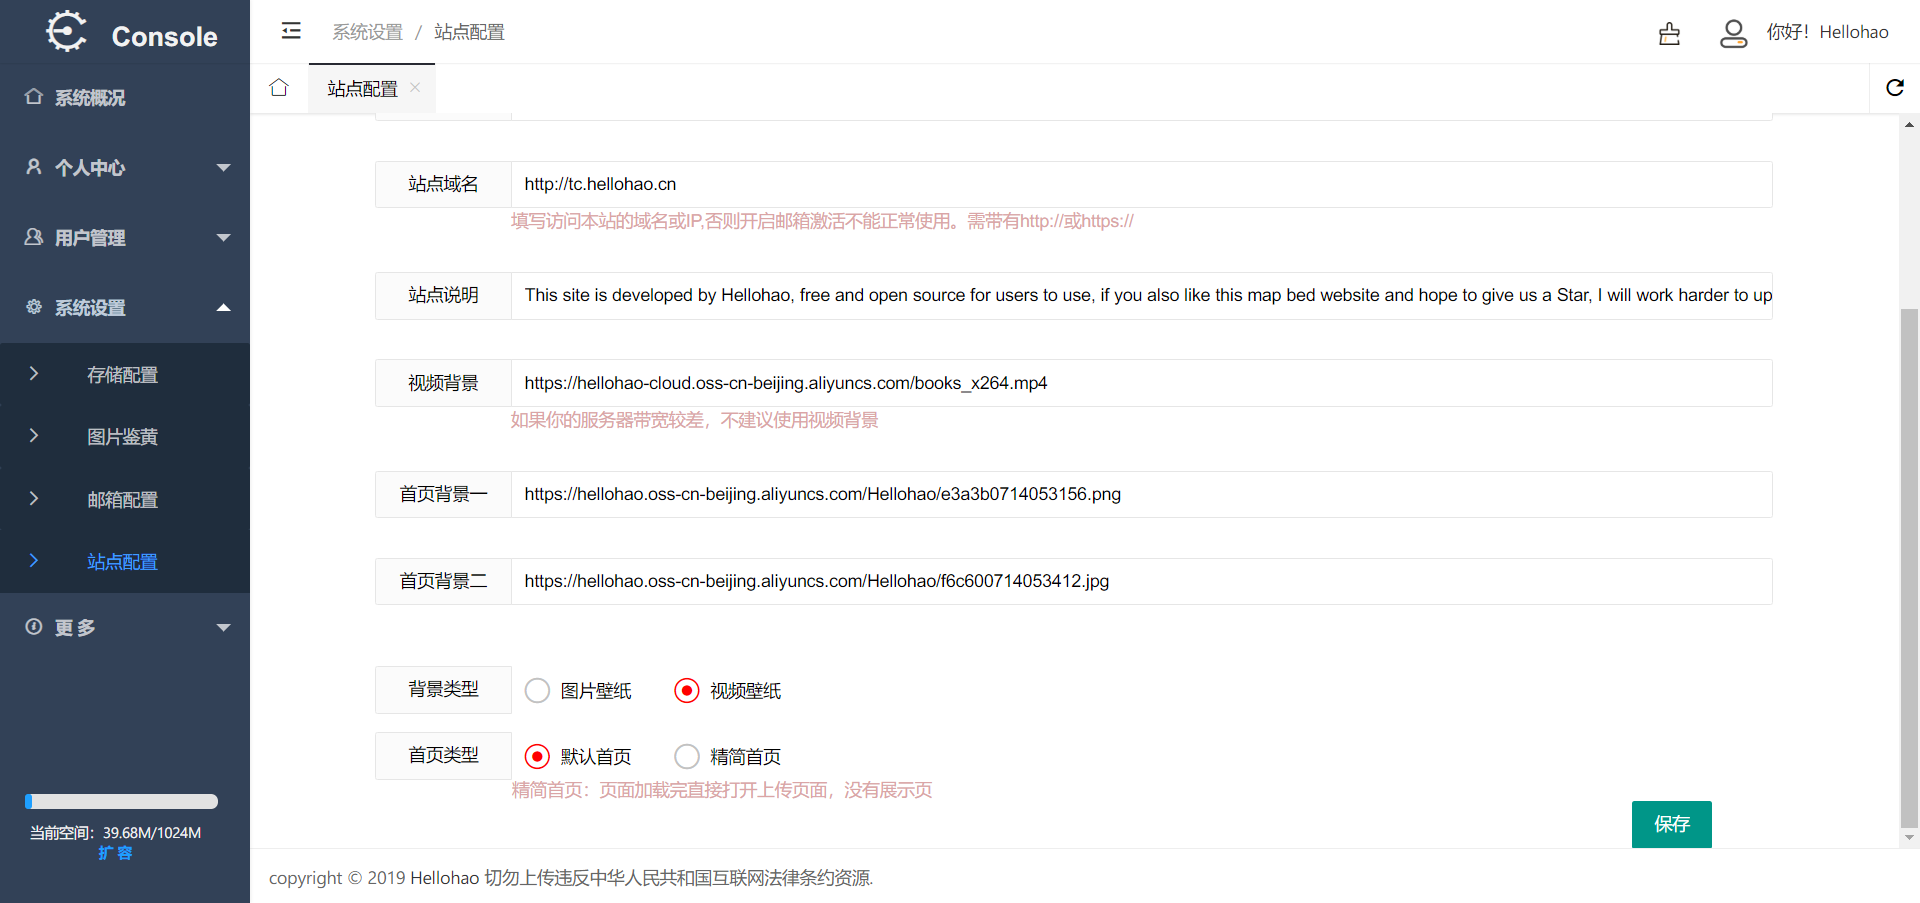Open the 存储配置 submenu item

click(122, 375)
